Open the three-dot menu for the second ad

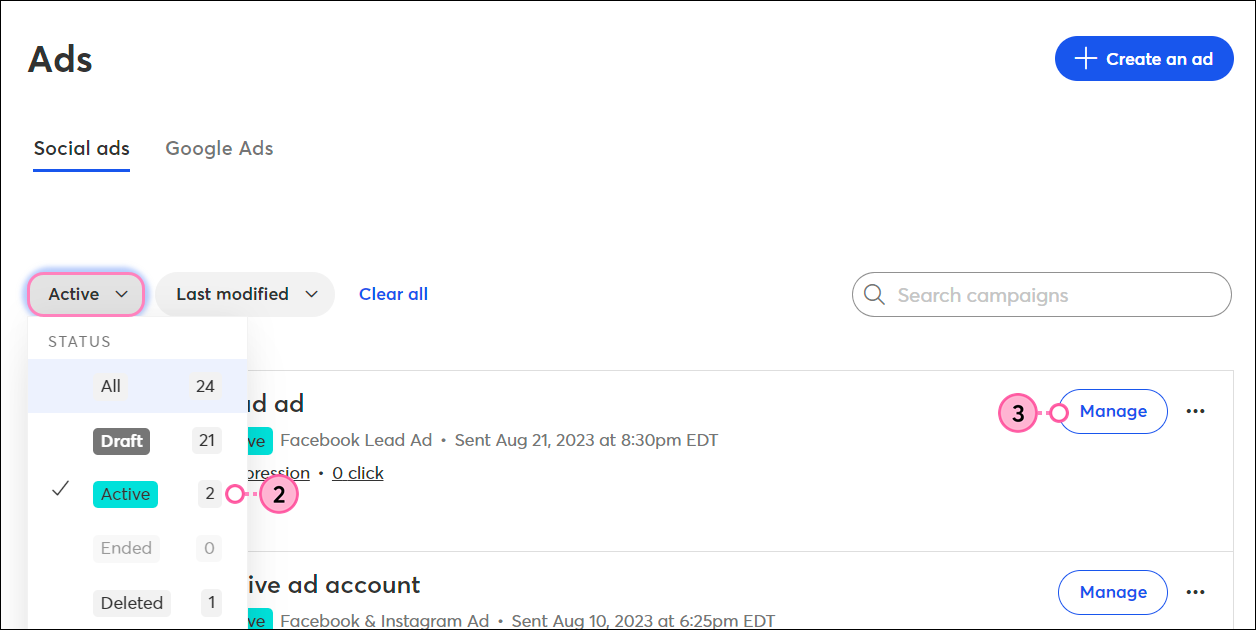point(1195,592)
